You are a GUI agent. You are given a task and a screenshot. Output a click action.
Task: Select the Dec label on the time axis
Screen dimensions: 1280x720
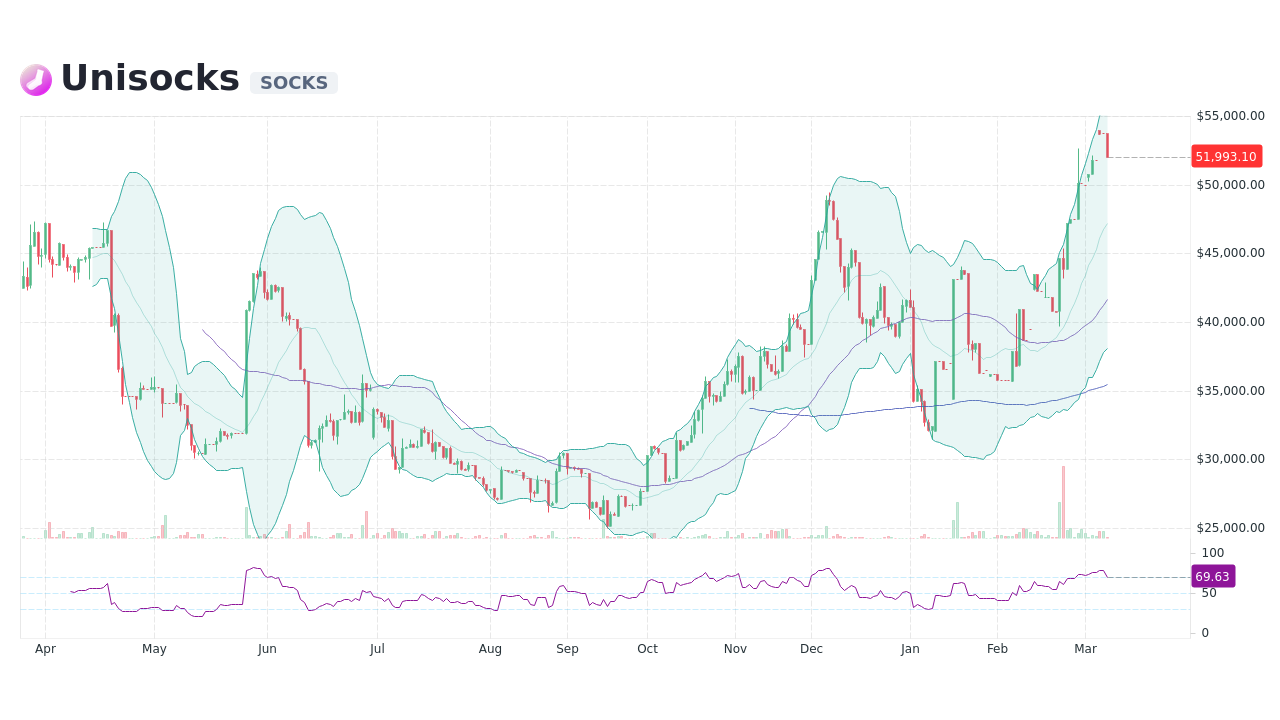click(811, 648)
